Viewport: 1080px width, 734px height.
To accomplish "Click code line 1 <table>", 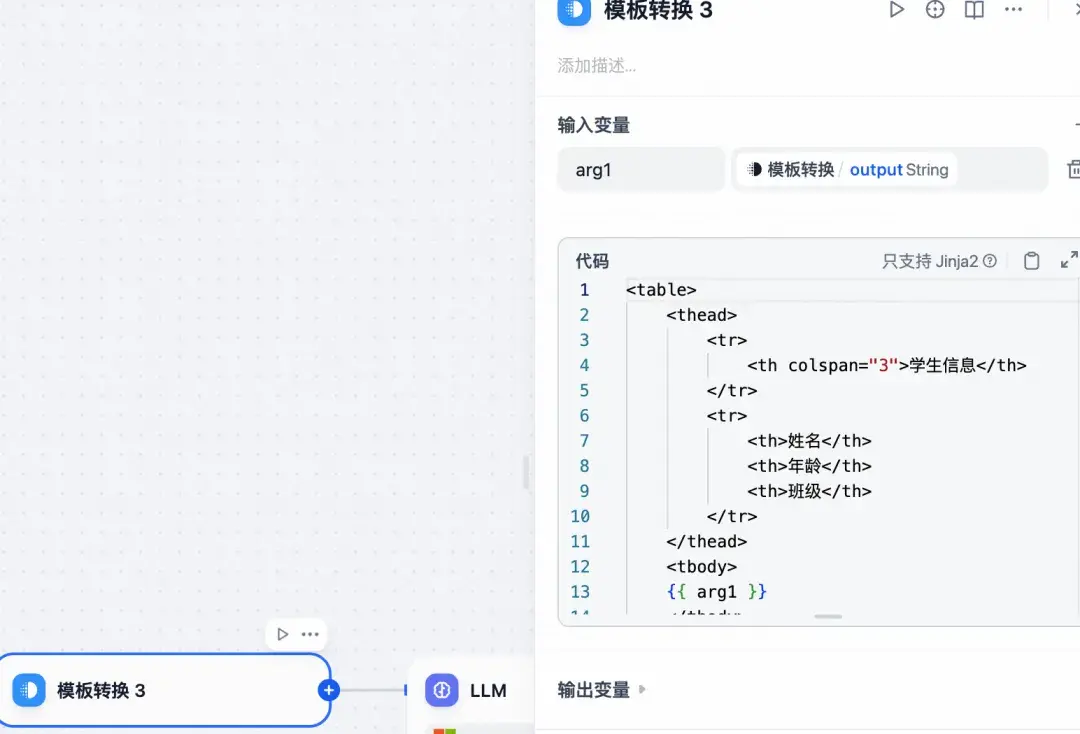I will 661,290.
